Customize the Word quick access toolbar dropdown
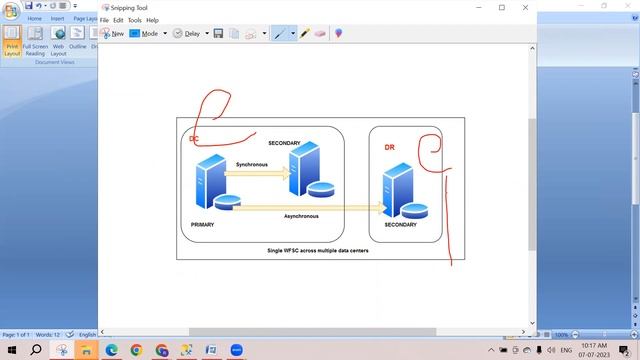 (x=75, y=6)
